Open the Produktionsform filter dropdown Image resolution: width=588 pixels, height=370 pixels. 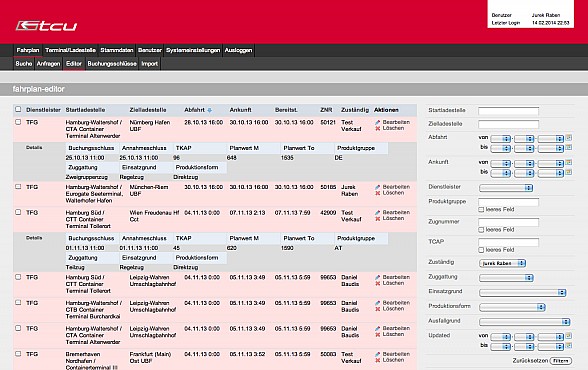[x=512, y=307]
